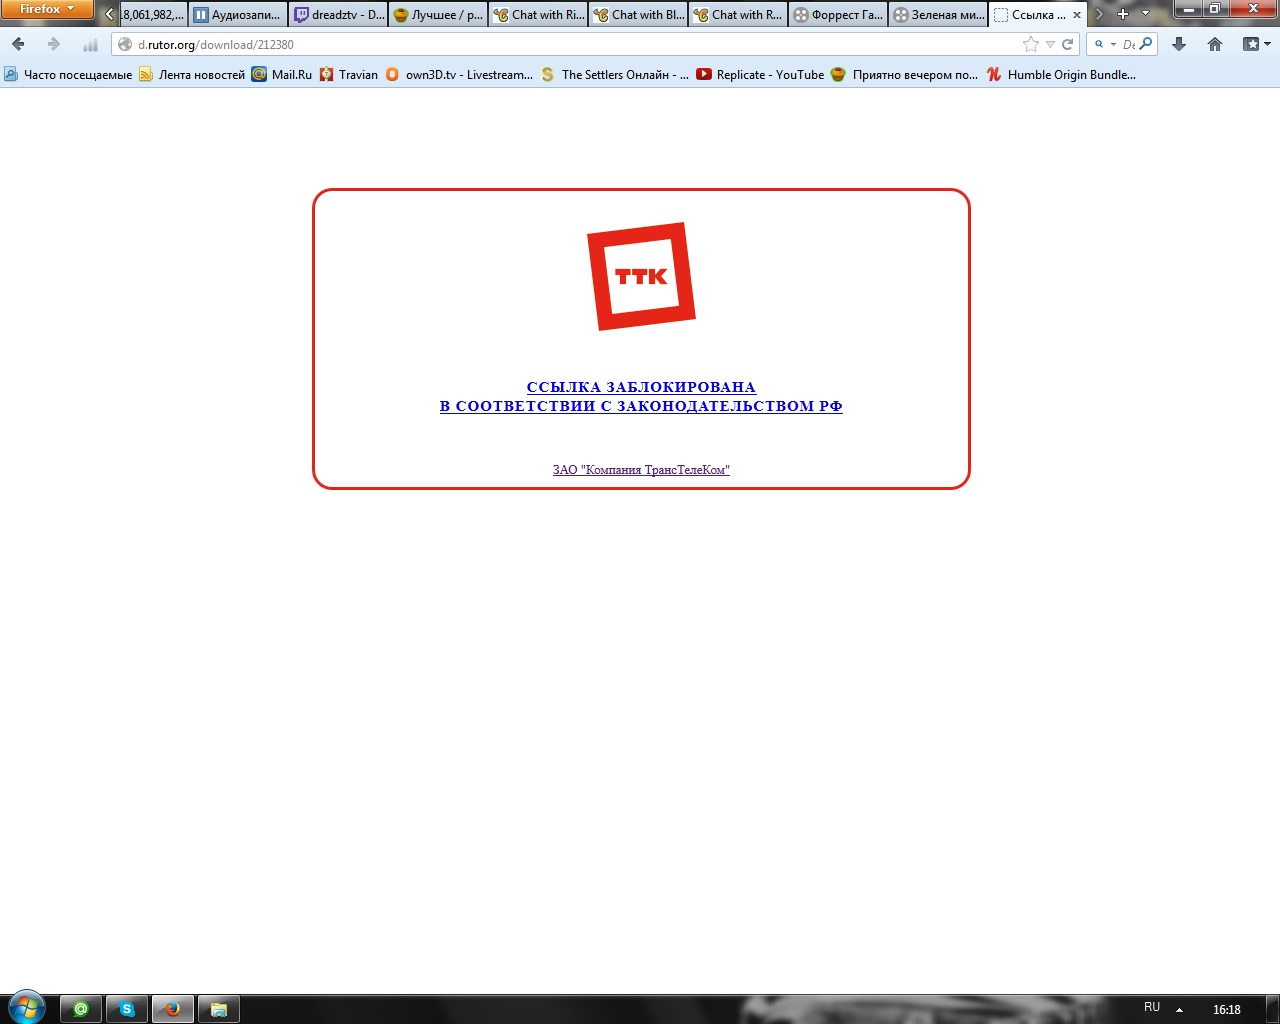Go to the home page
Image resolution: width=1280 pixels, height=1024 pixels.
(x=1215, y=44)
